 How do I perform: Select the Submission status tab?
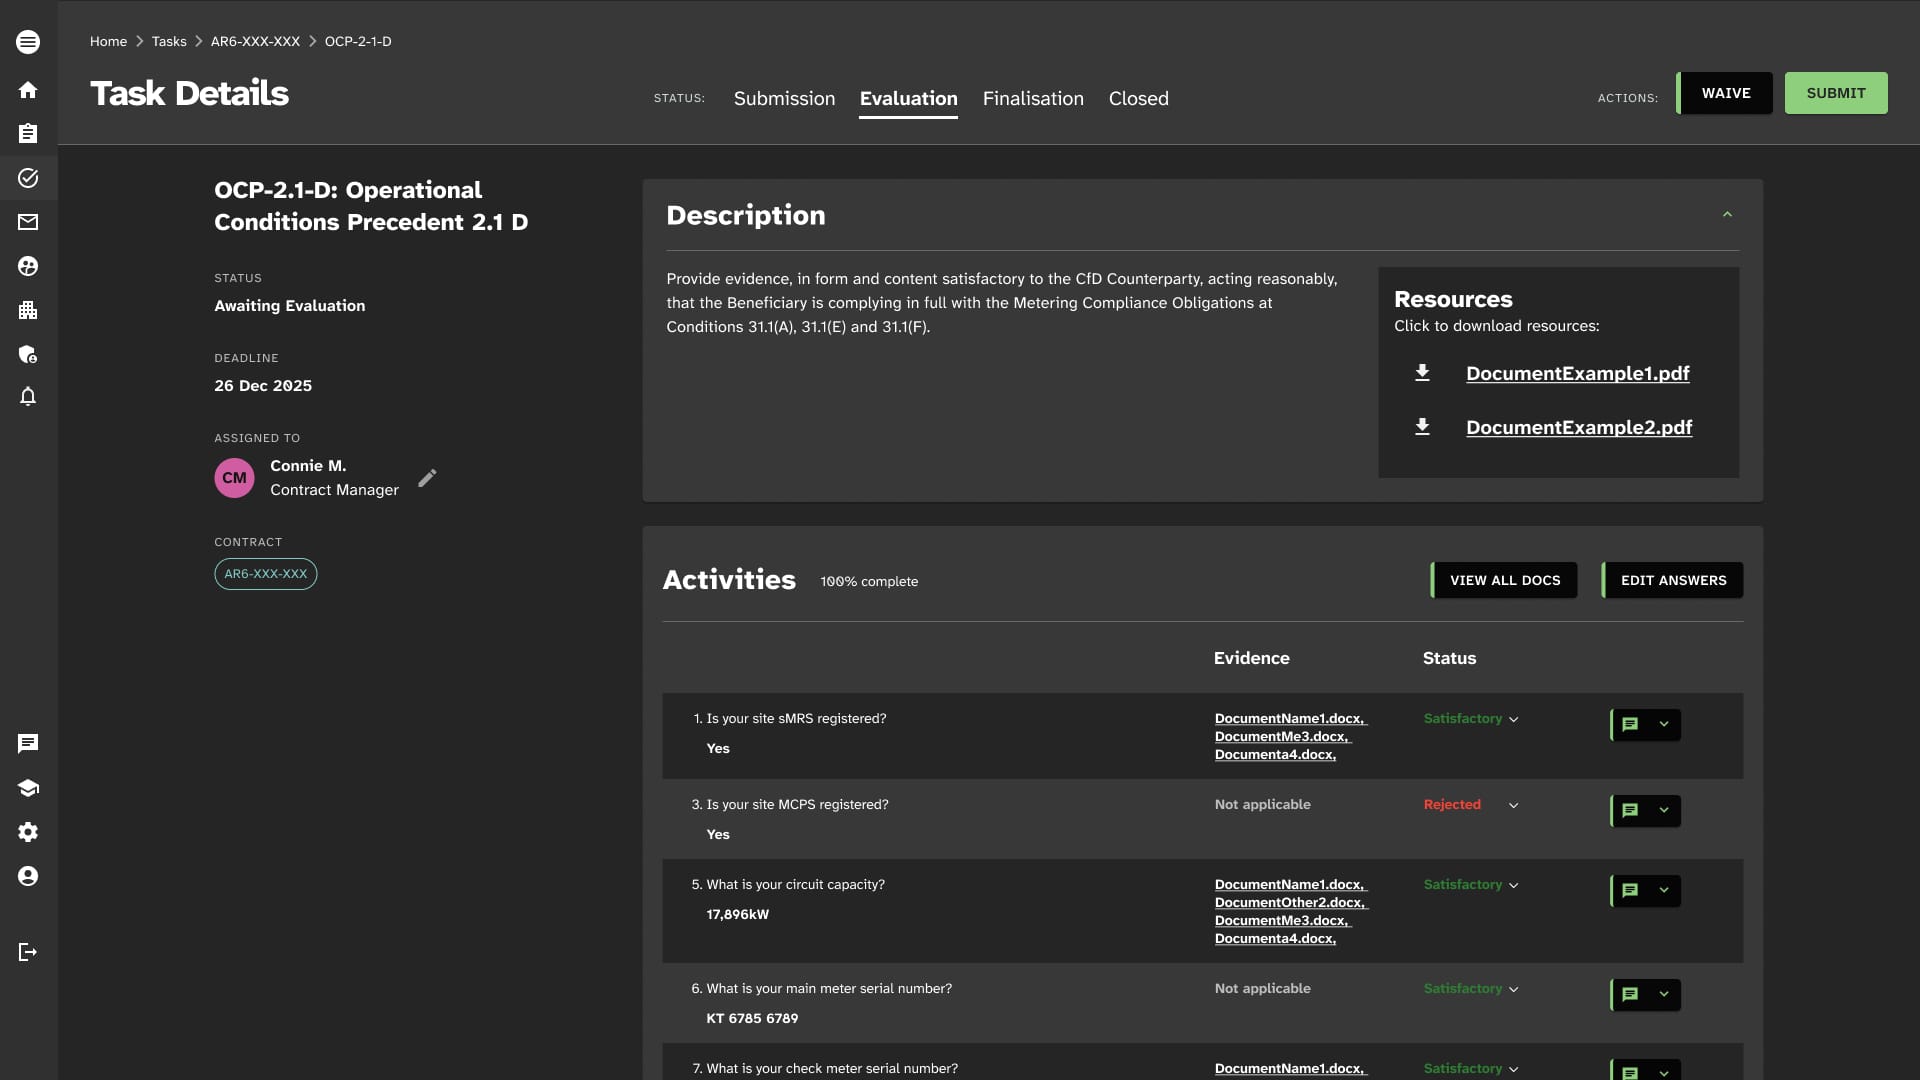[x=784, y=98]
